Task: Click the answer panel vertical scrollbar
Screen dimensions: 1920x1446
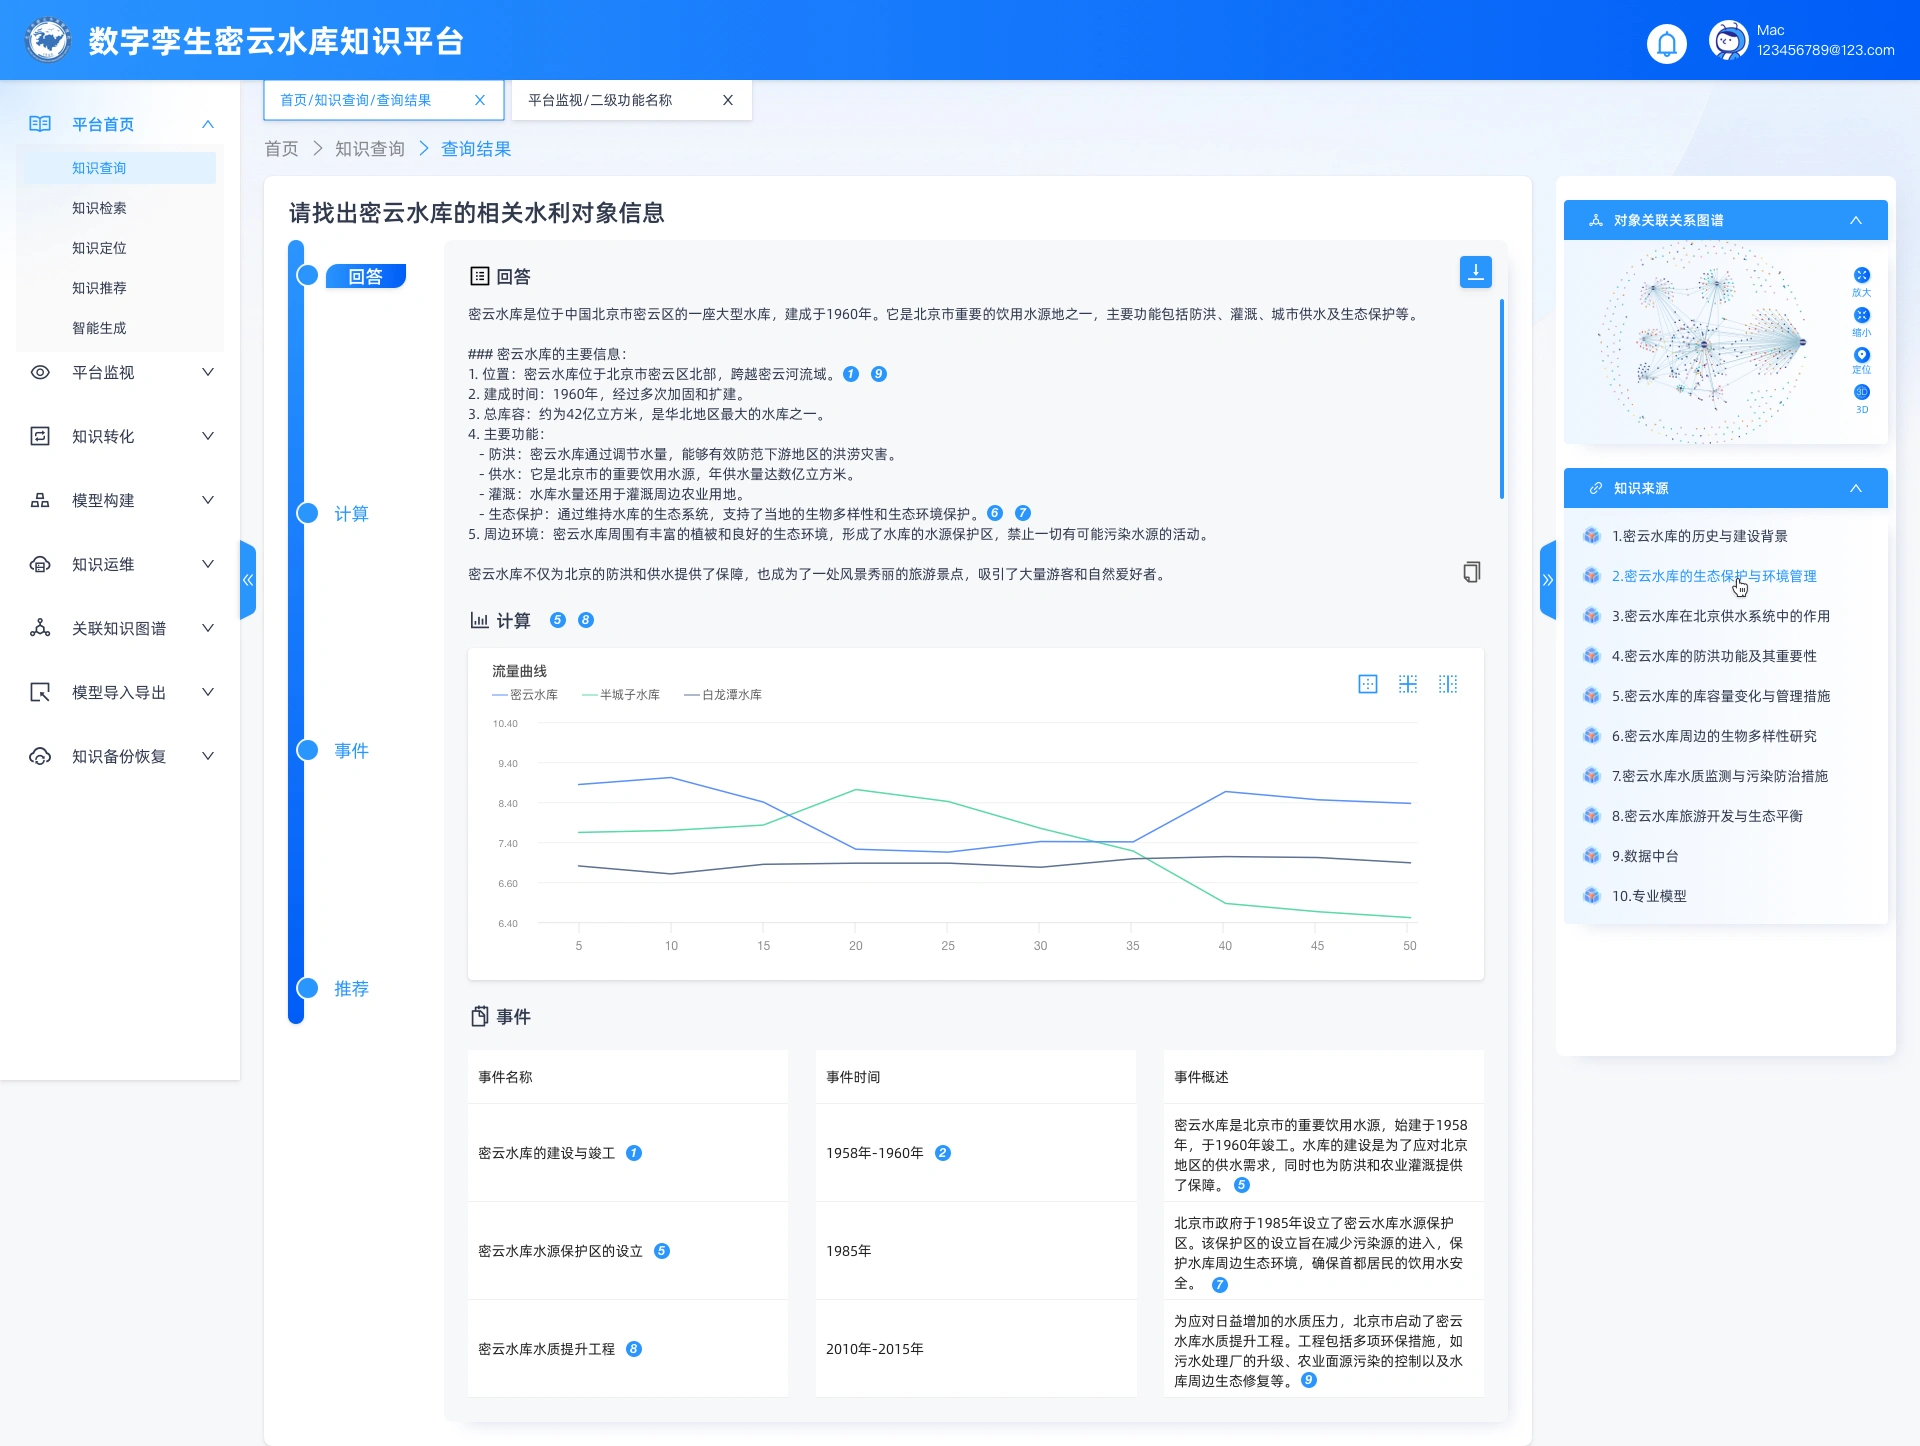Action: click(1501, 400)
